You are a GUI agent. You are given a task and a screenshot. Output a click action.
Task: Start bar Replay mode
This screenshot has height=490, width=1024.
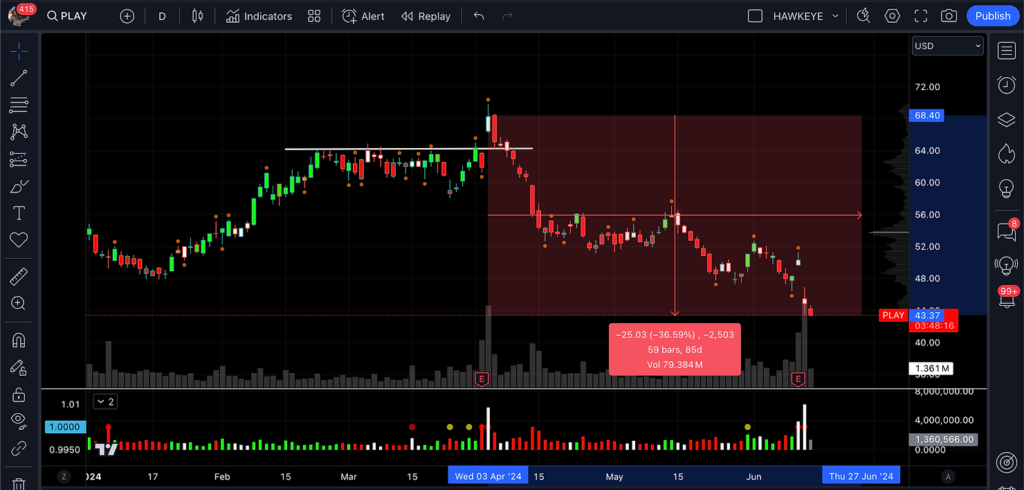click(425, 16)
